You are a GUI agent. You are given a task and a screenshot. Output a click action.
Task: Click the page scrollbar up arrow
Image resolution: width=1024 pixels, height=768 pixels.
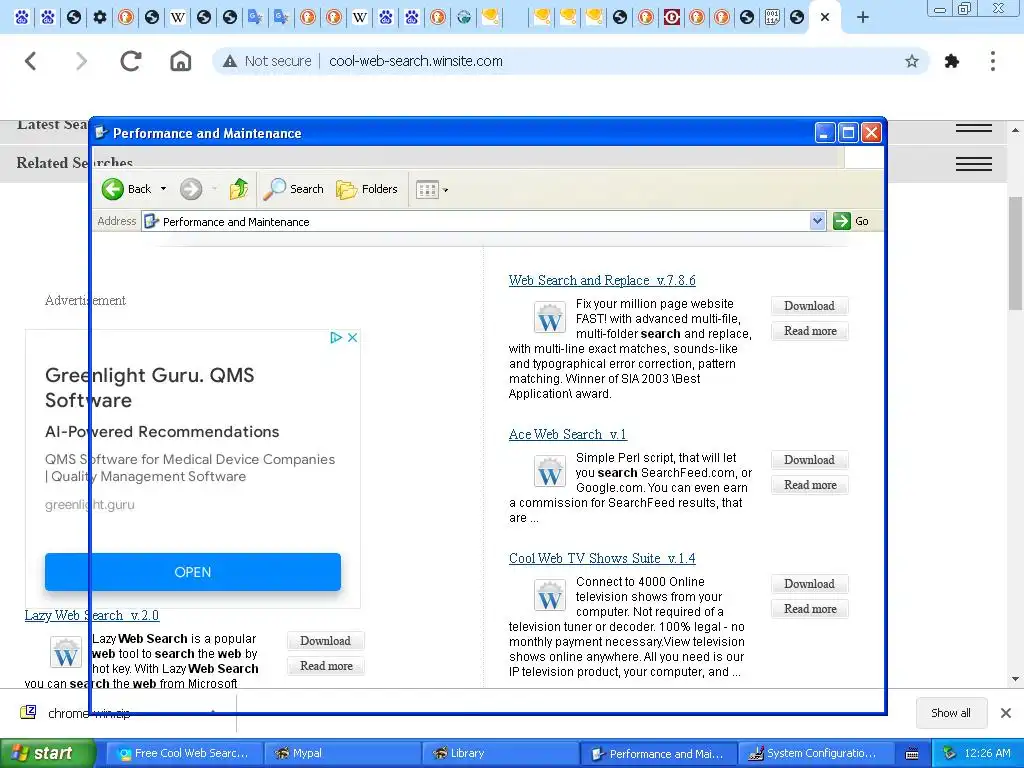1016,130
